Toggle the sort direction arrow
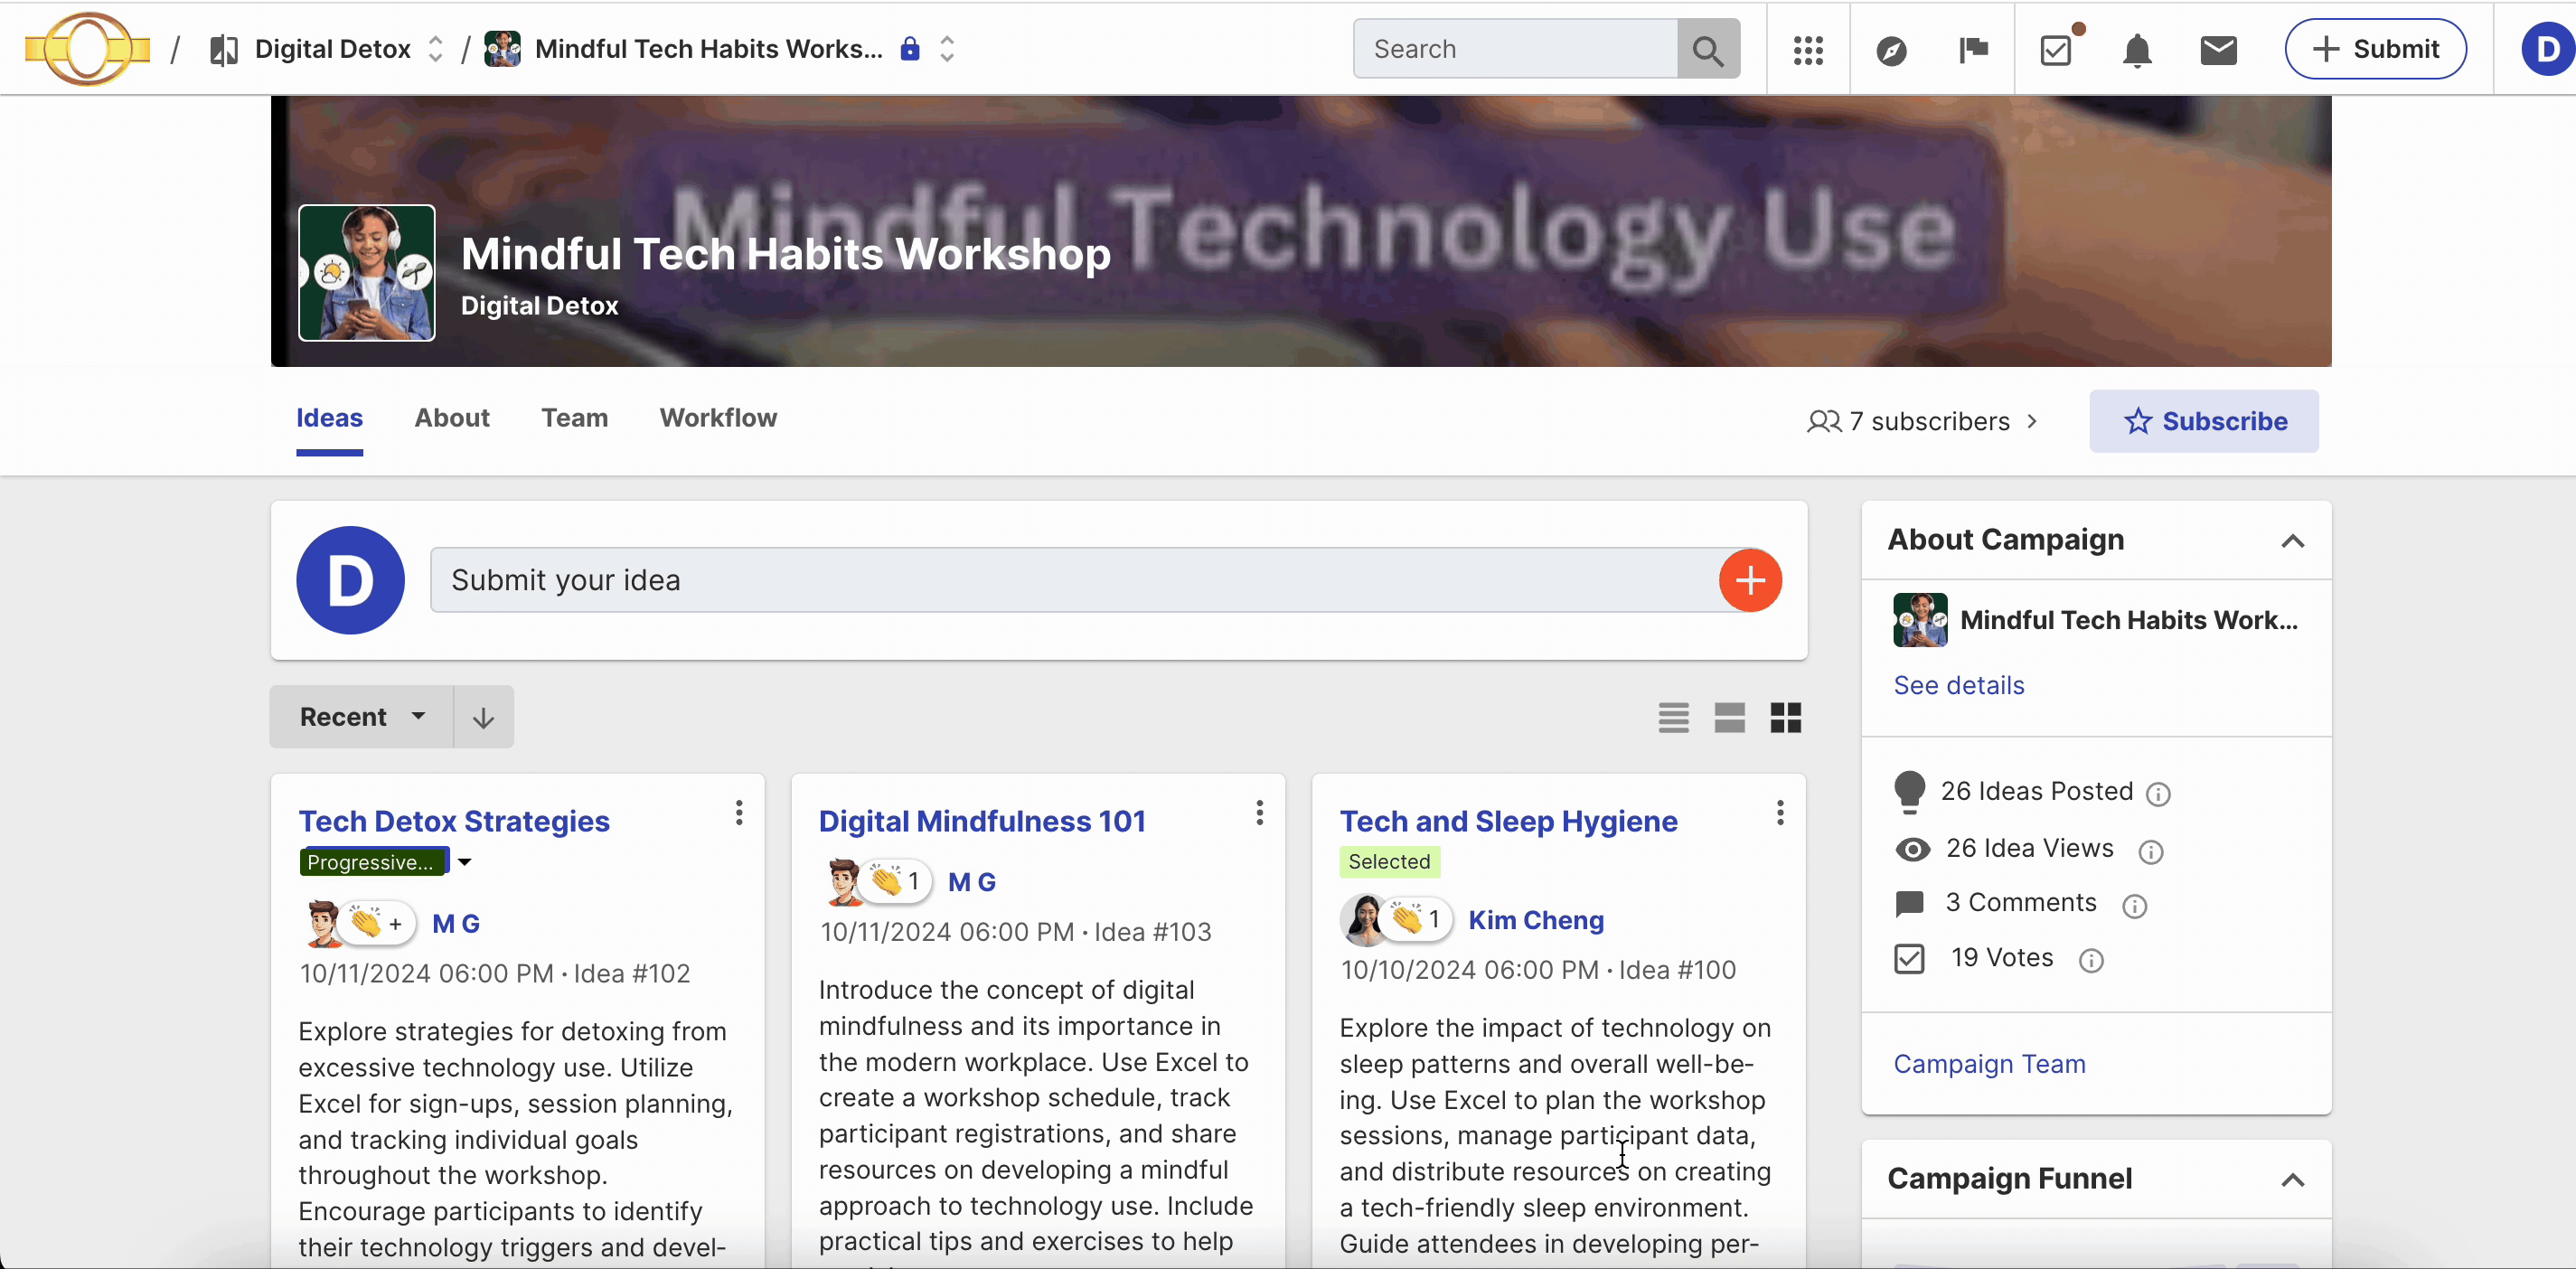The width and height of the screenshot is (2576, 1269). tap(483, 717)
